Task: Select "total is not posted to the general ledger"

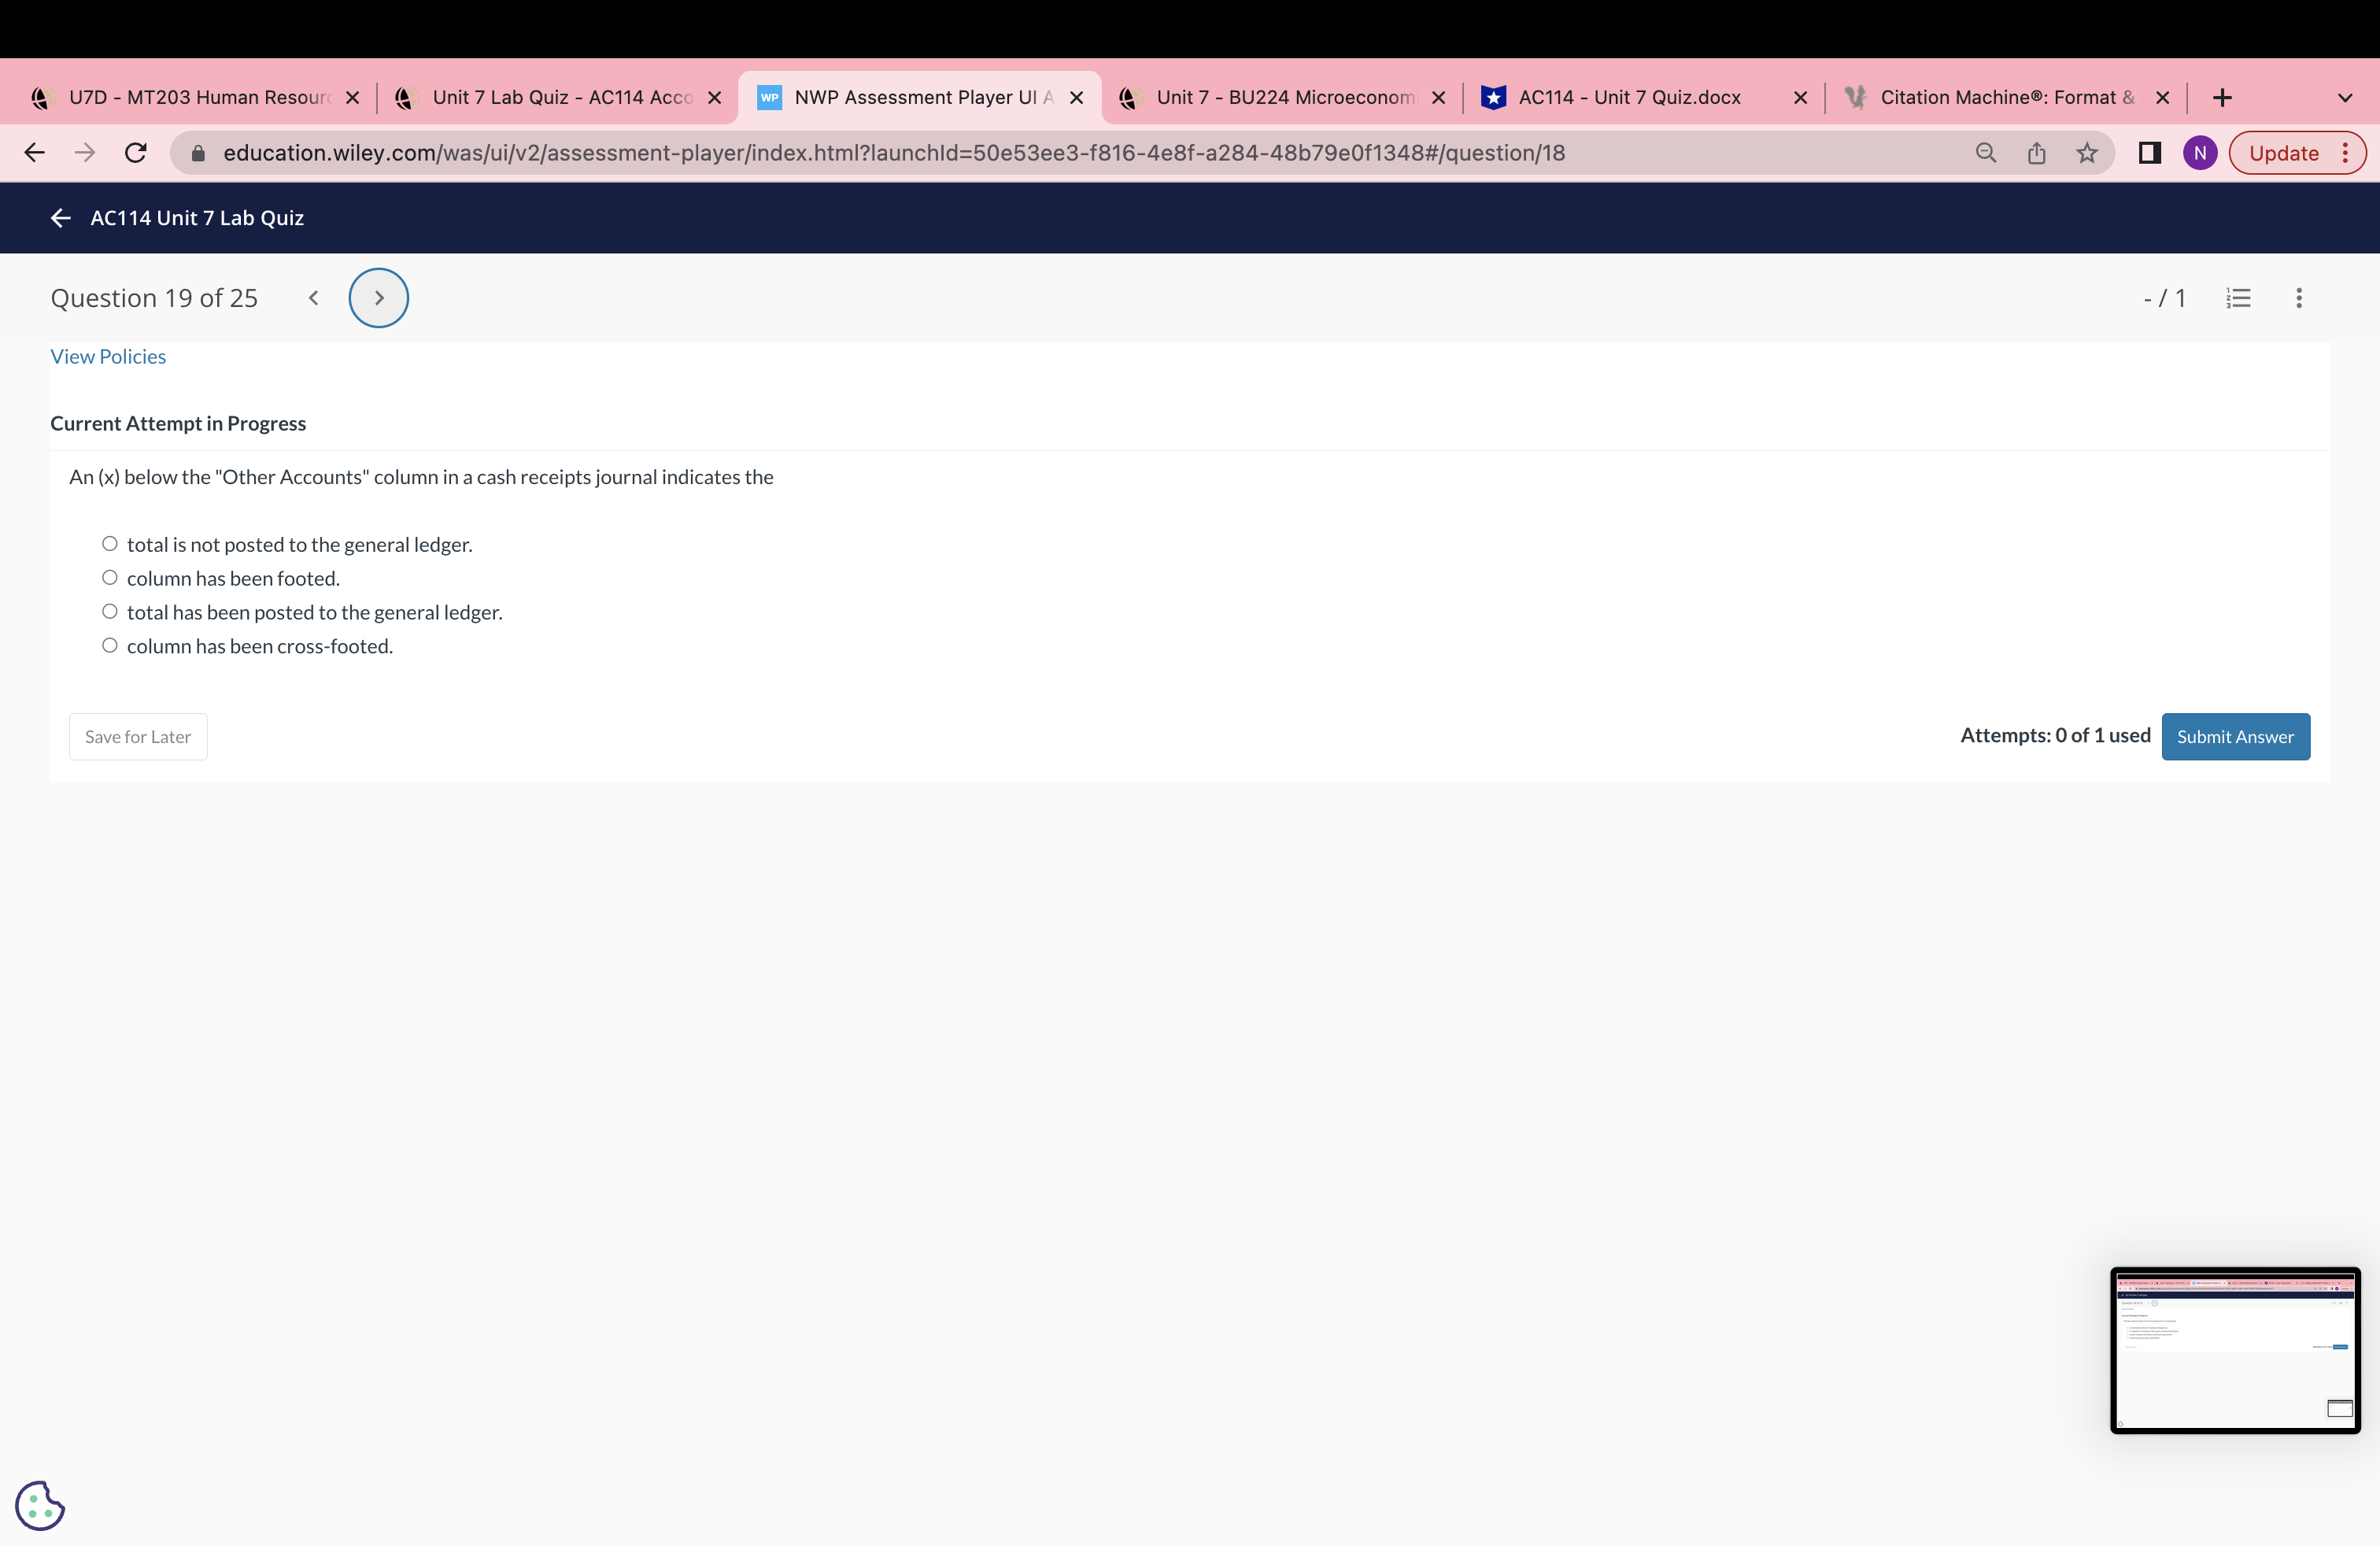Action: tap(110, 544)
